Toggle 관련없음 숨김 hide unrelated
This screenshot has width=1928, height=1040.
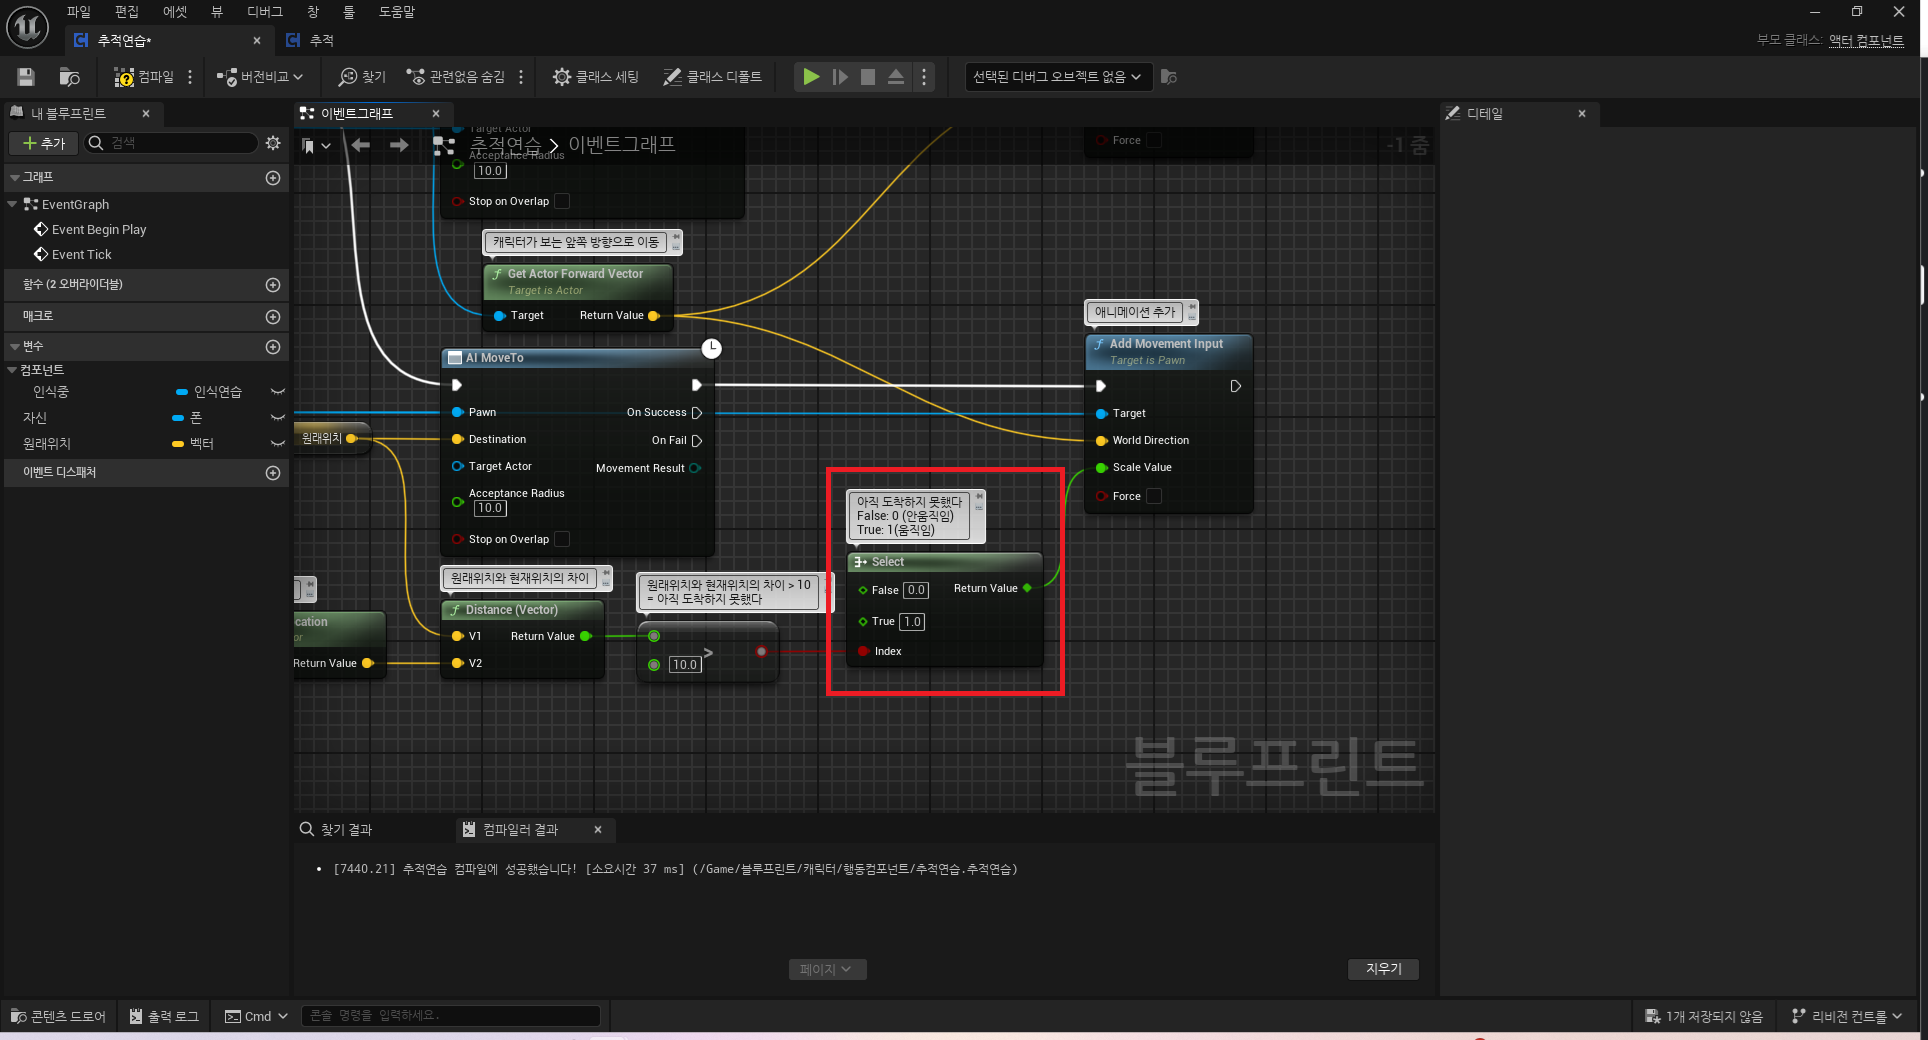tap(455, 77)
